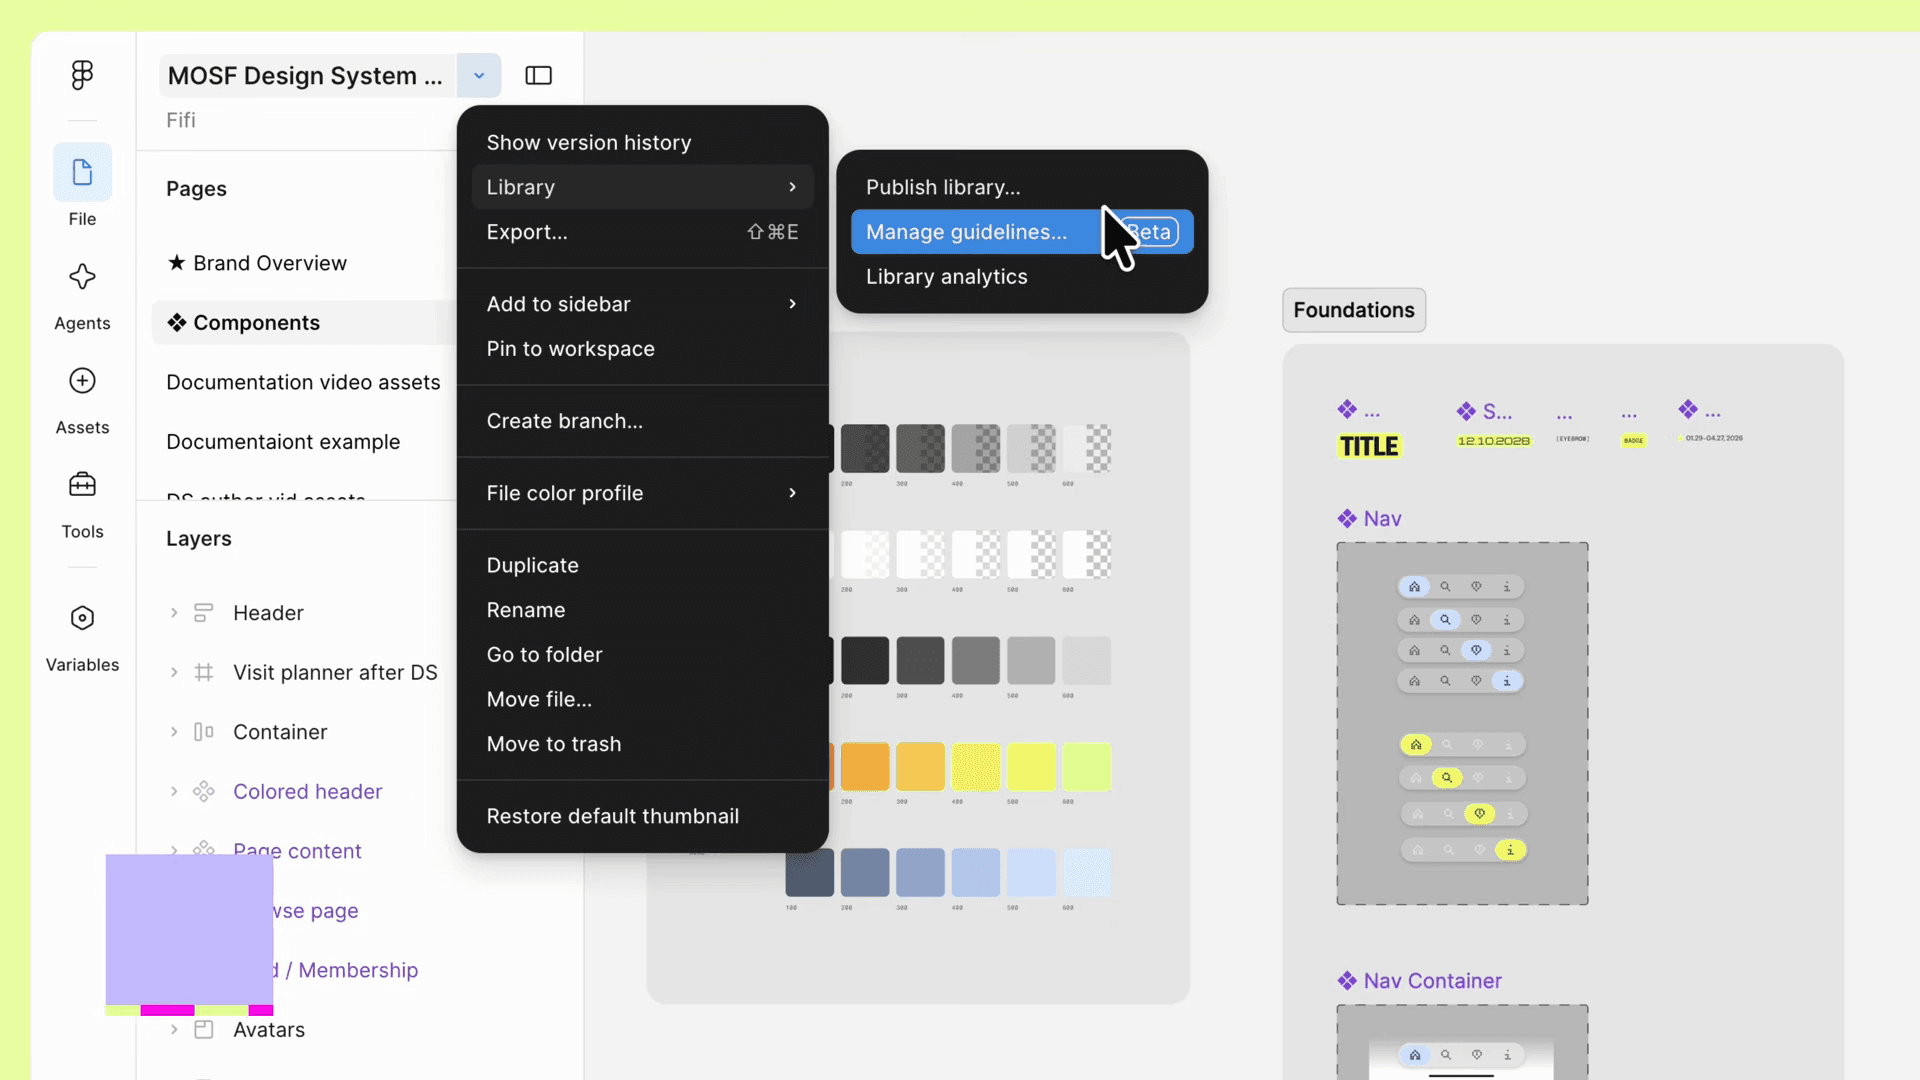Screen dimensions: 1920x1080
Task: Click the Avatars layer icon
Action: [x=204, y=1030]
